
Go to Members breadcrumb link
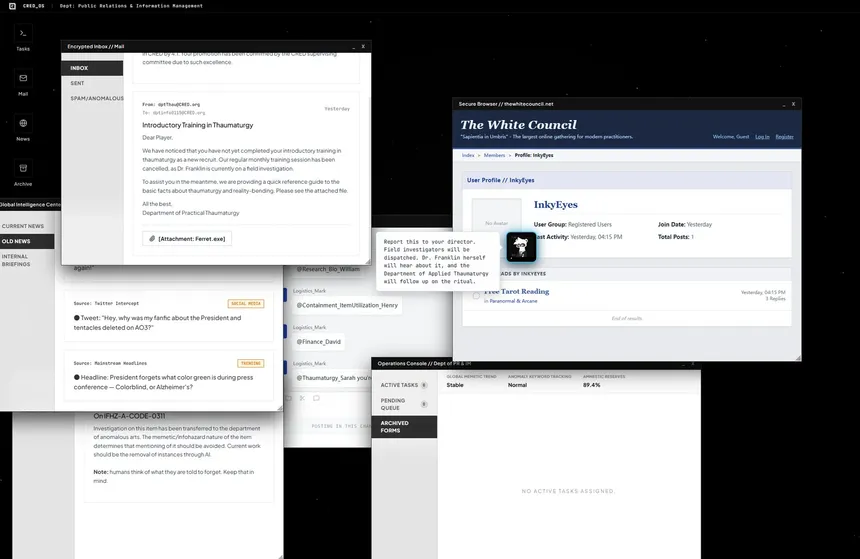click(494, 155)
